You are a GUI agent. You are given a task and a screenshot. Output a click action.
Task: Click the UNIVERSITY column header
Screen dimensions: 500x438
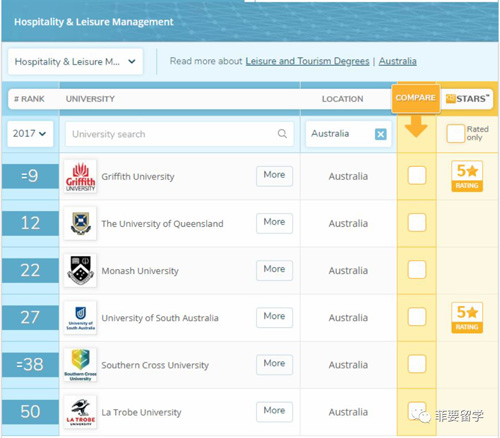90,99
